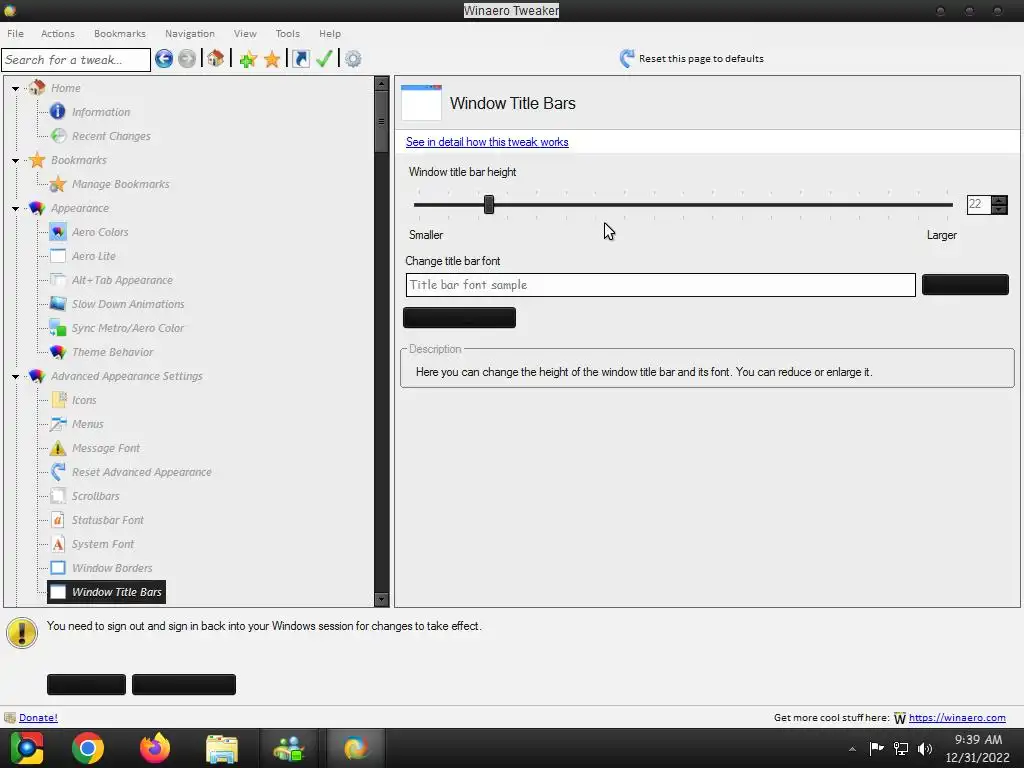This screenshot has height=768, width=1024.
Task: Click the volume speaker tray icon
Action: click(925, 749)
